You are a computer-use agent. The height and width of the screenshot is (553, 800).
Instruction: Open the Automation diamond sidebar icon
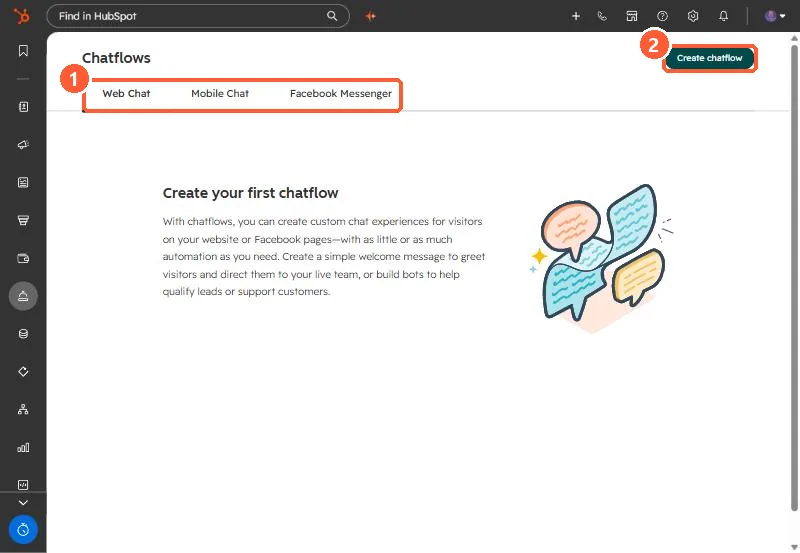pos(23,371)
